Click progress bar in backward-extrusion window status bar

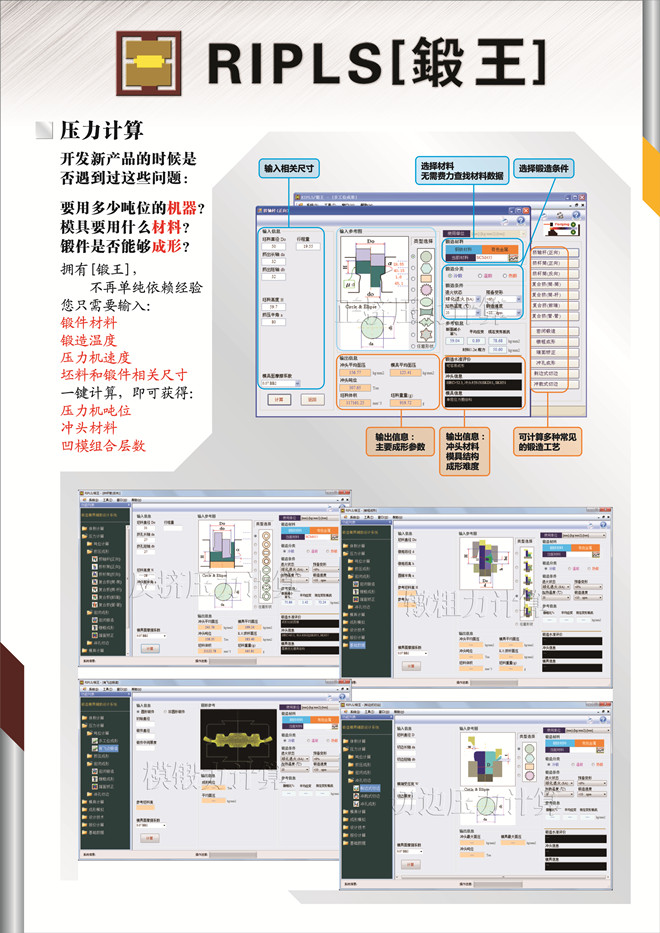233,659
